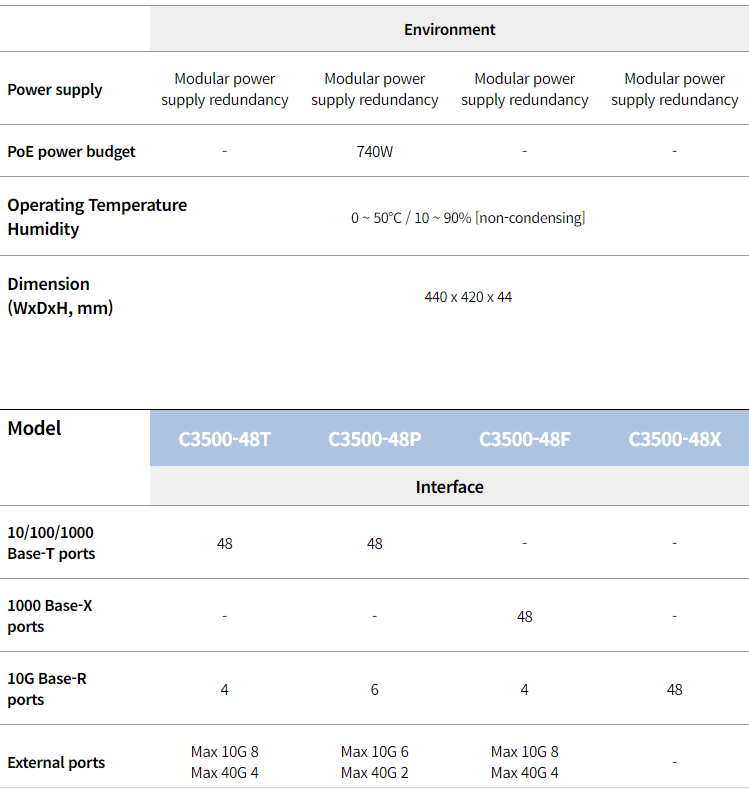749x789 pixels.
Task: Select the Operating Temperature Humidity label
Action: click(x=97, y=217)
